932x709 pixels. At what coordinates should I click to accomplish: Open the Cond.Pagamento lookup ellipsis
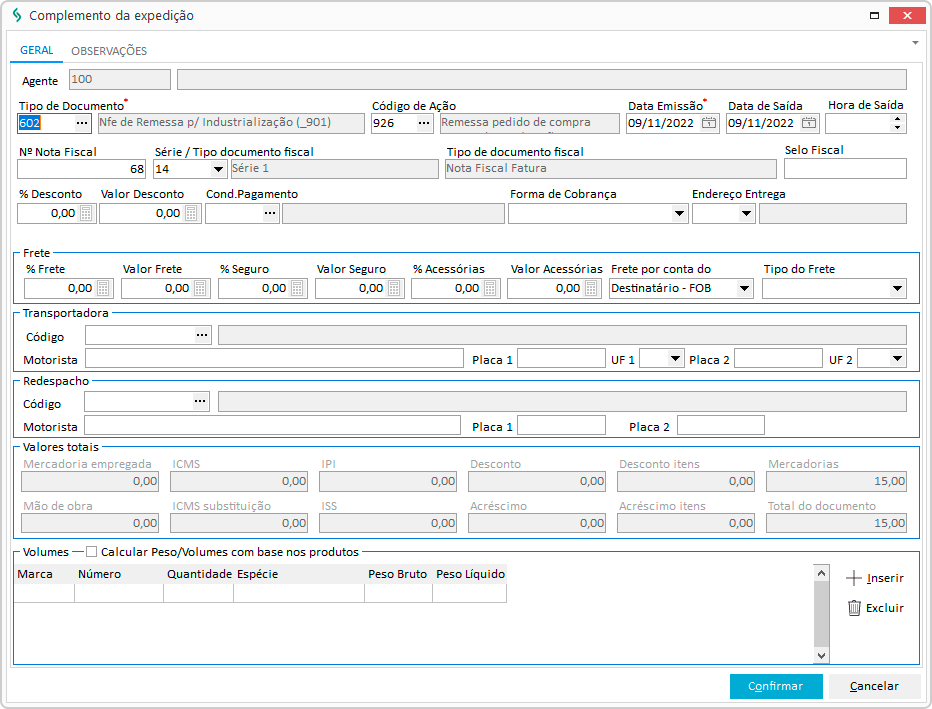tap(269, 213)
